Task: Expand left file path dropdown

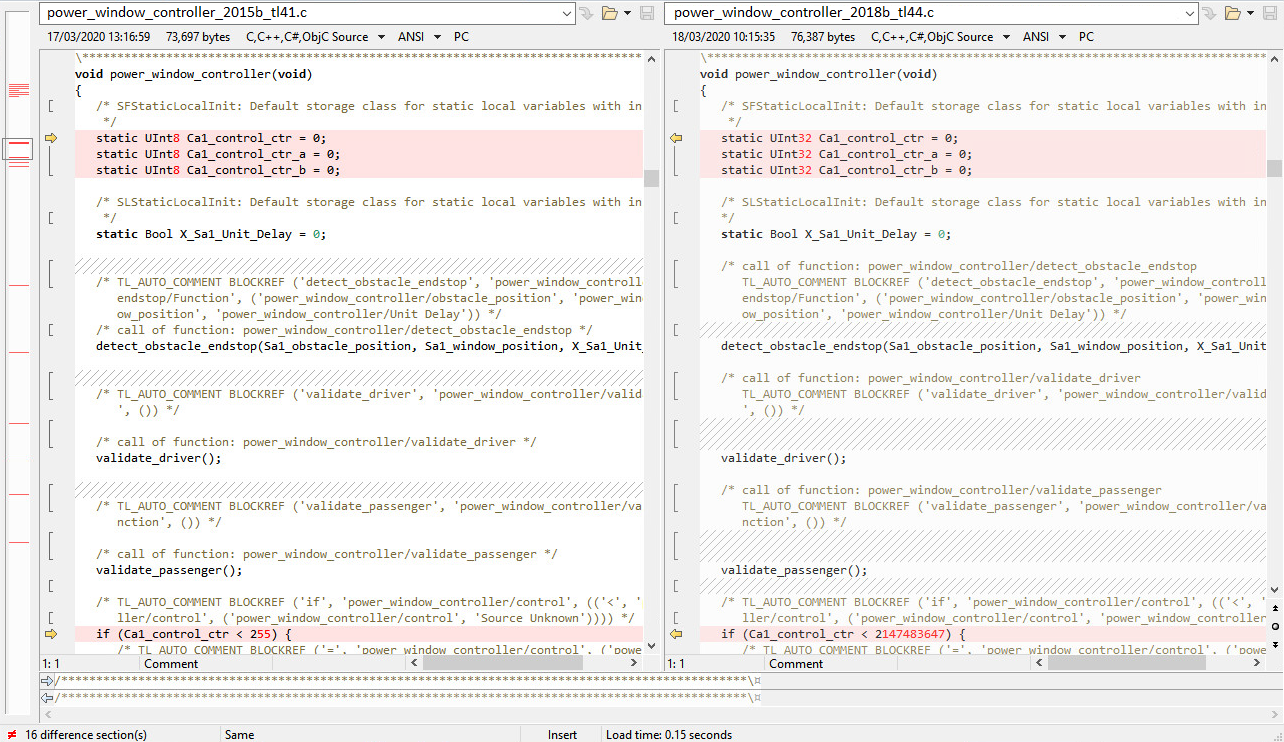Action: point(567,13)
